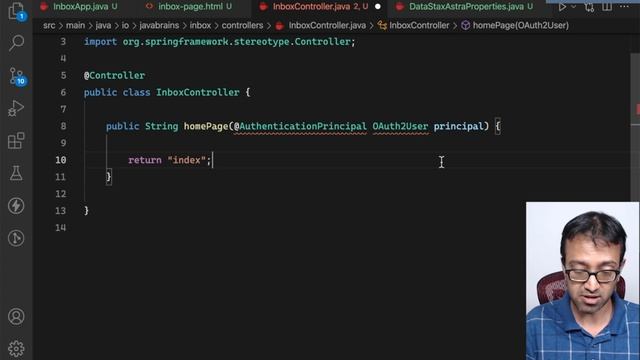
Task: Close InboxController.java via its unsaved dot
Action: (378, 7)
